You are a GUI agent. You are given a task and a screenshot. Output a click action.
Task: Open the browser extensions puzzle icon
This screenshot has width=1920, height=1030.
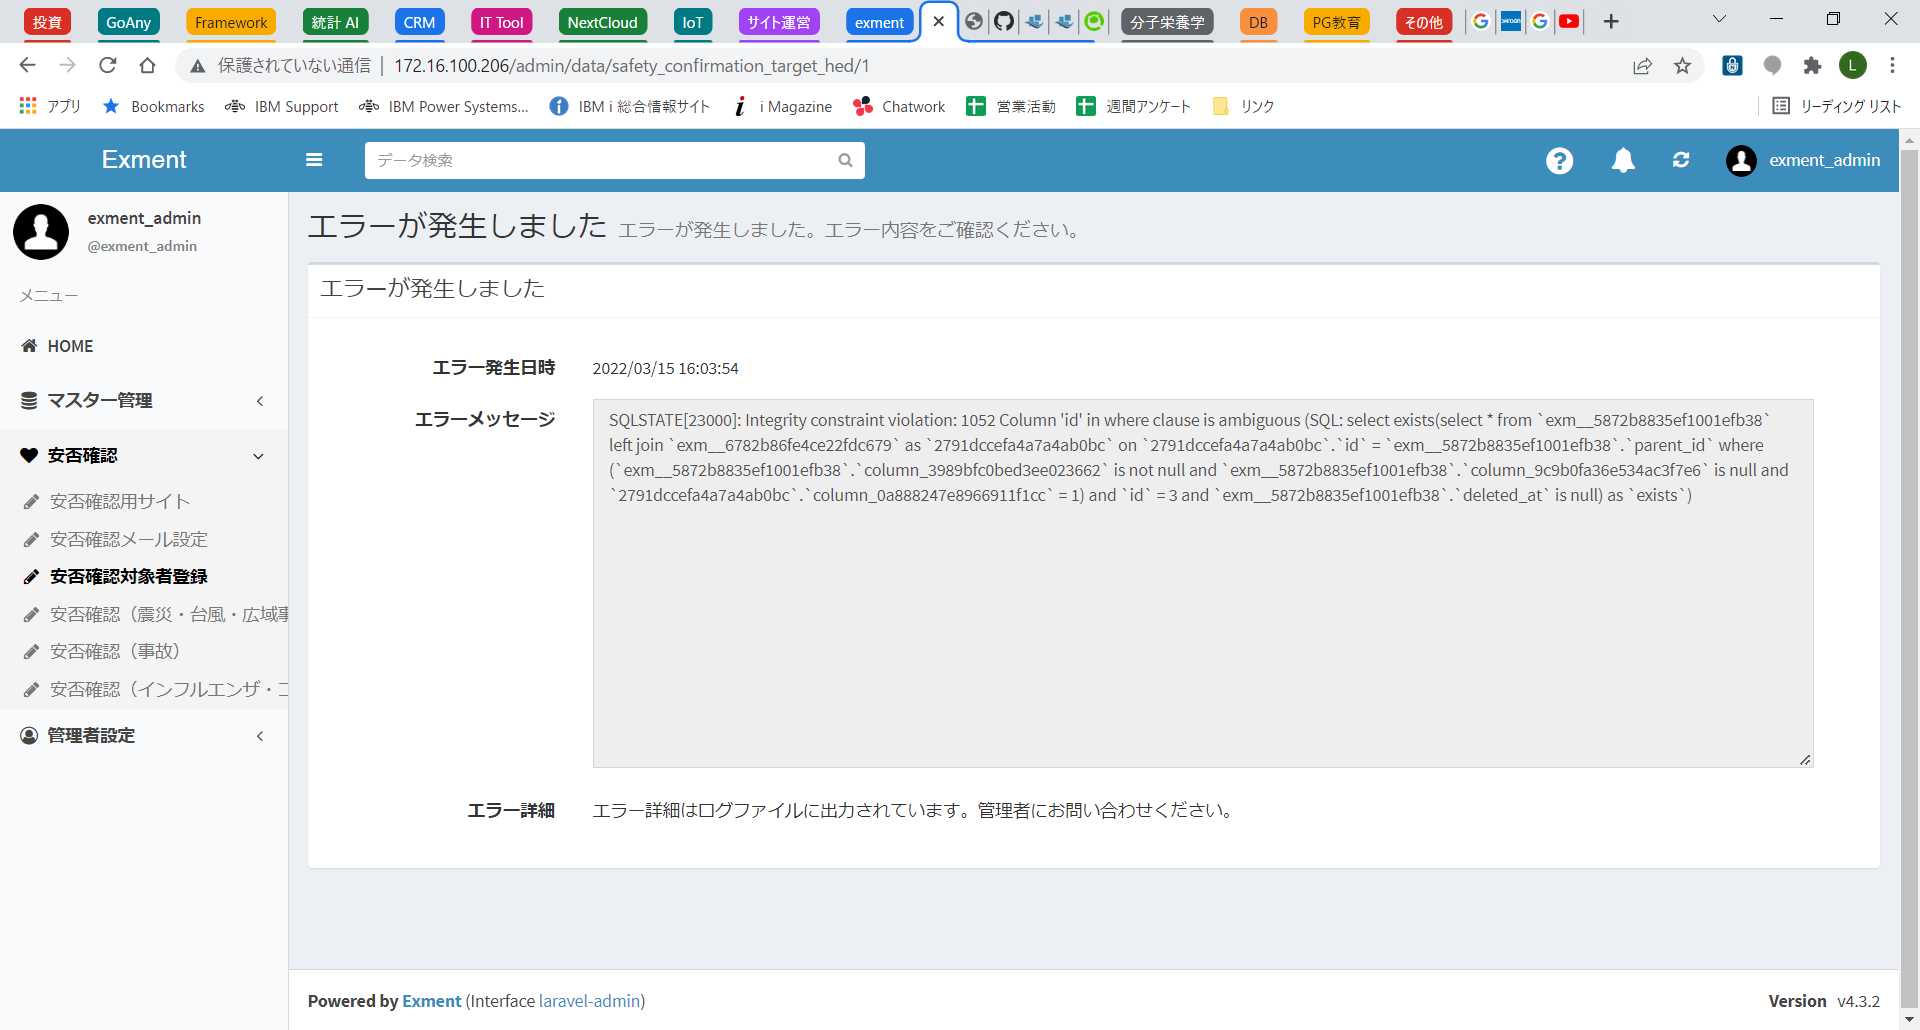pyautogui.click(x=1813, y=66)
